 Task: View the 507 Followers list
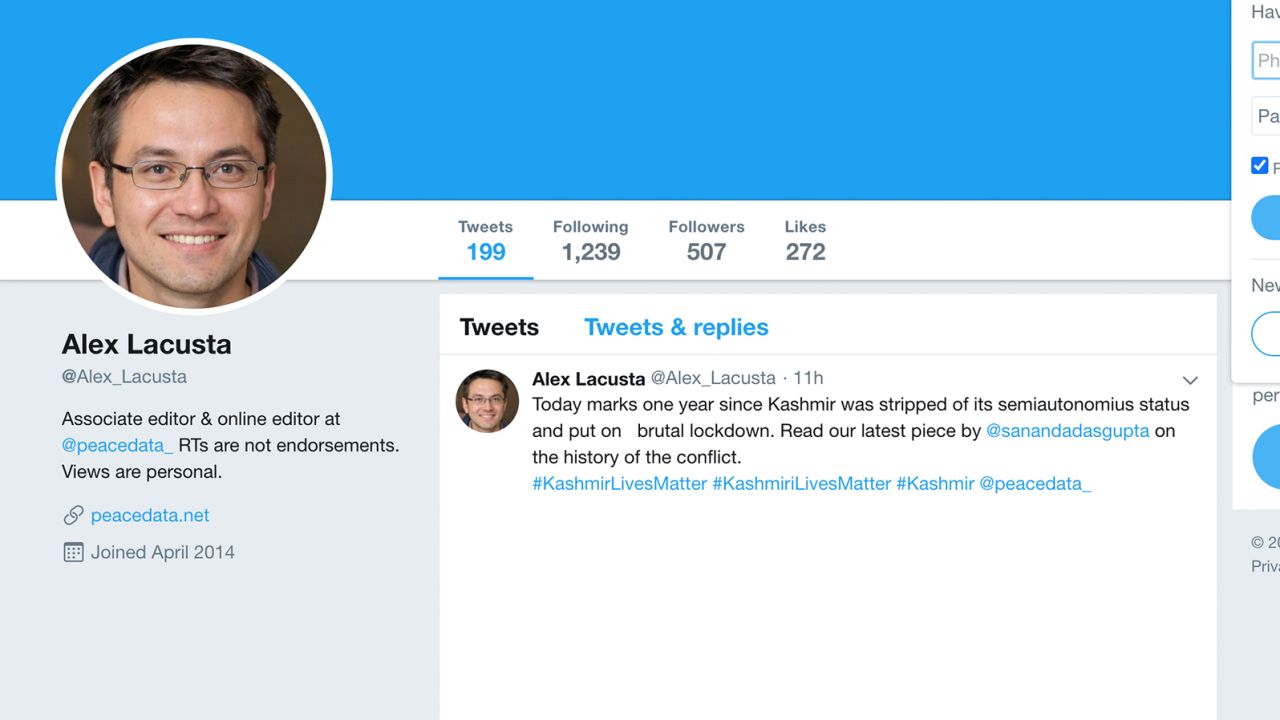pyautogui.click(x=706, y=241)
